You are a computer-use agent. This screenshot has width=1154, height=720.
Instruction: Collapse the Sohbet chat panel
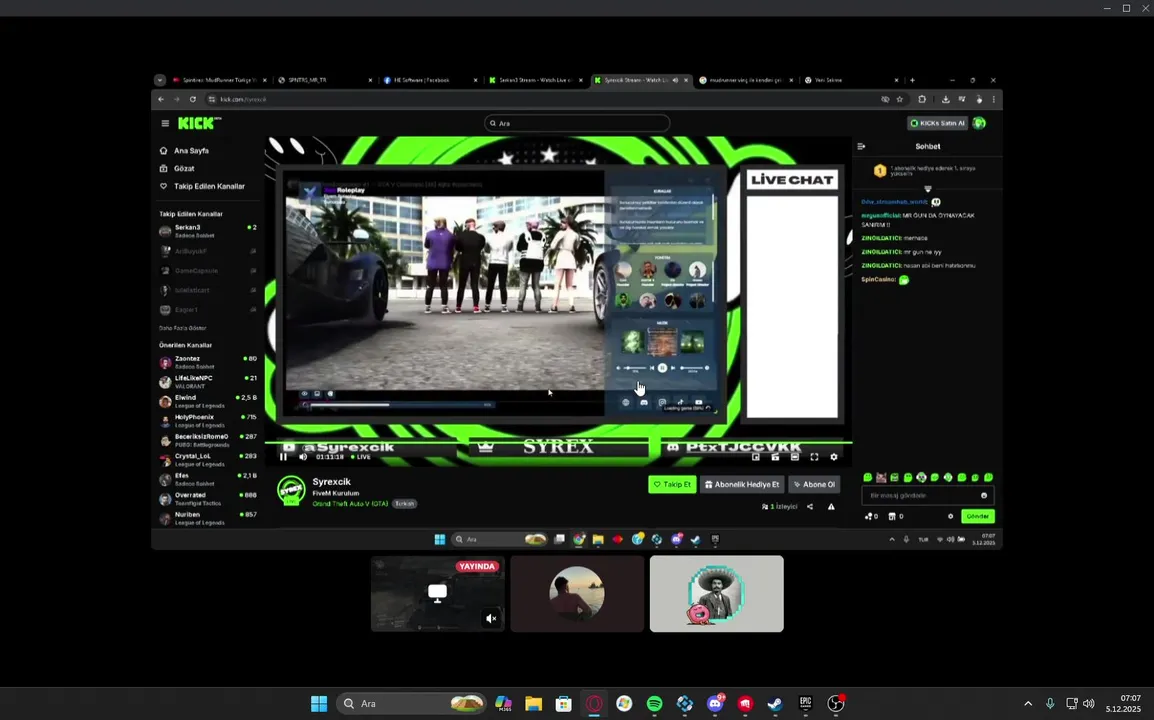click(x=861, y=147)
